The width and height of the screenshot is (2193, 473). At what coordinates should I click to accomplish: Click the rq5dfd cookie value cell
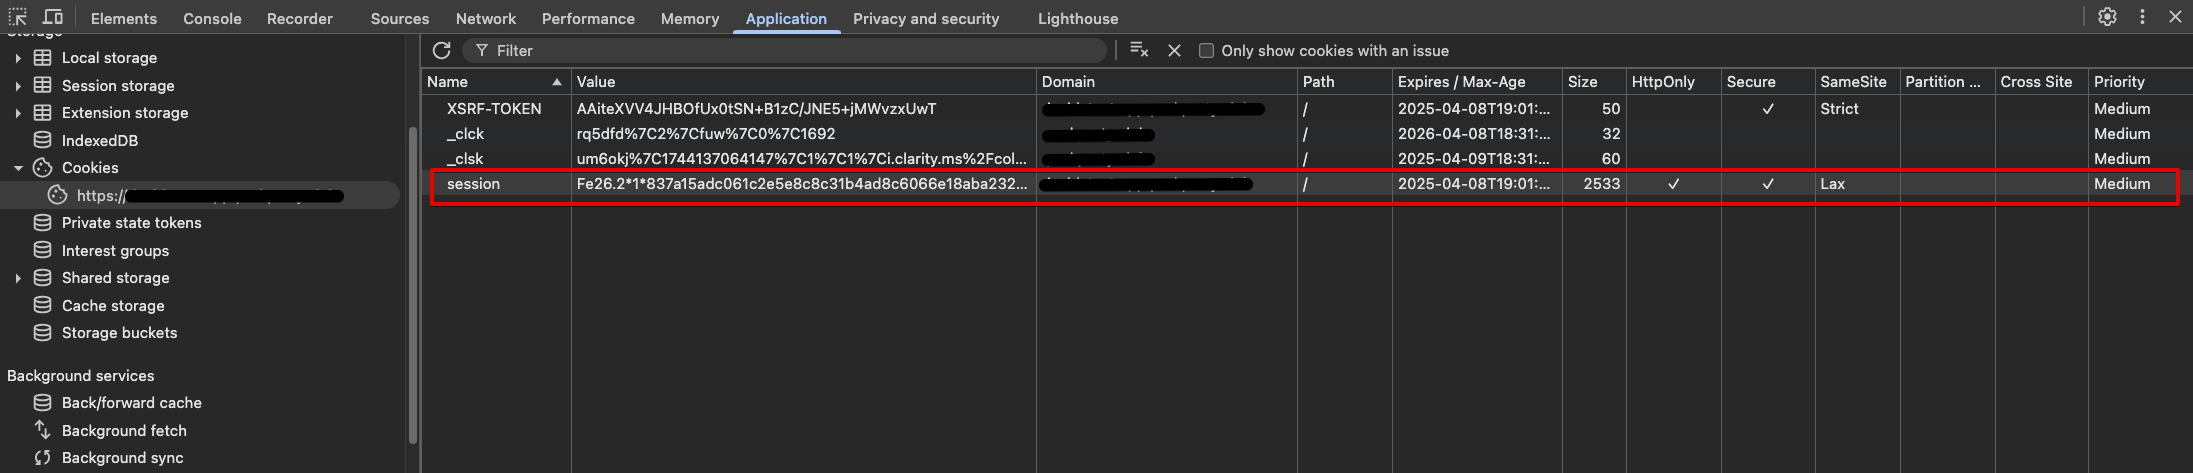(705, 134)
